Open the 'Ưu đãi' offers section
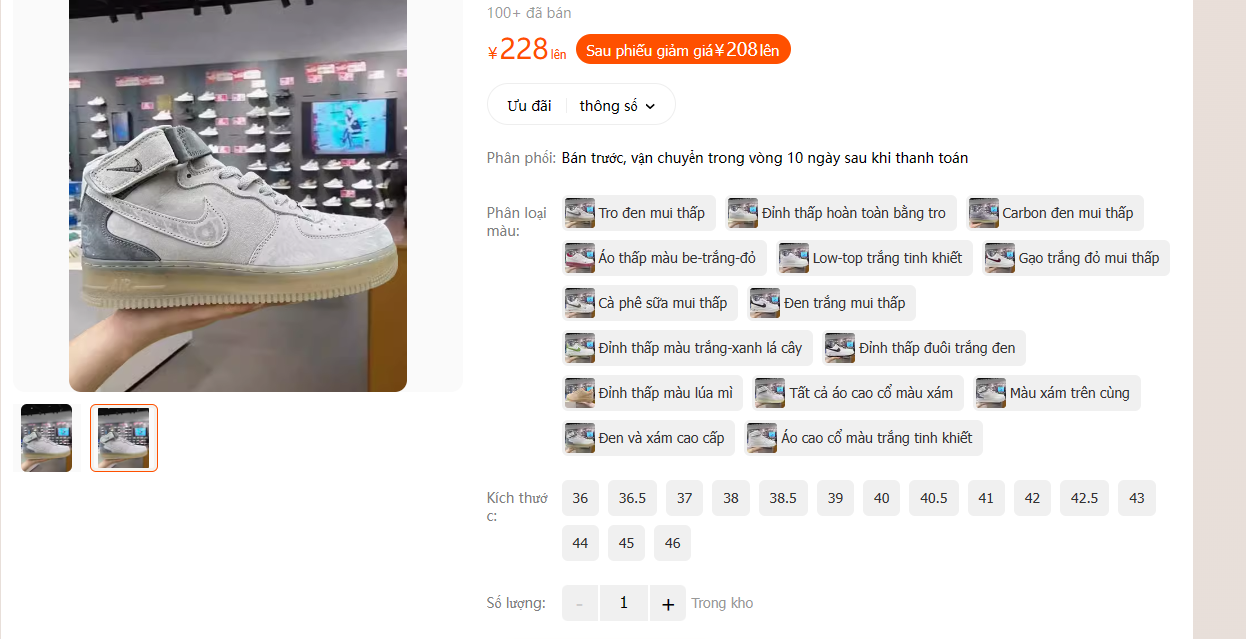Image resolution: width=1246 pixels, height=639 pixels. (529, 105)
